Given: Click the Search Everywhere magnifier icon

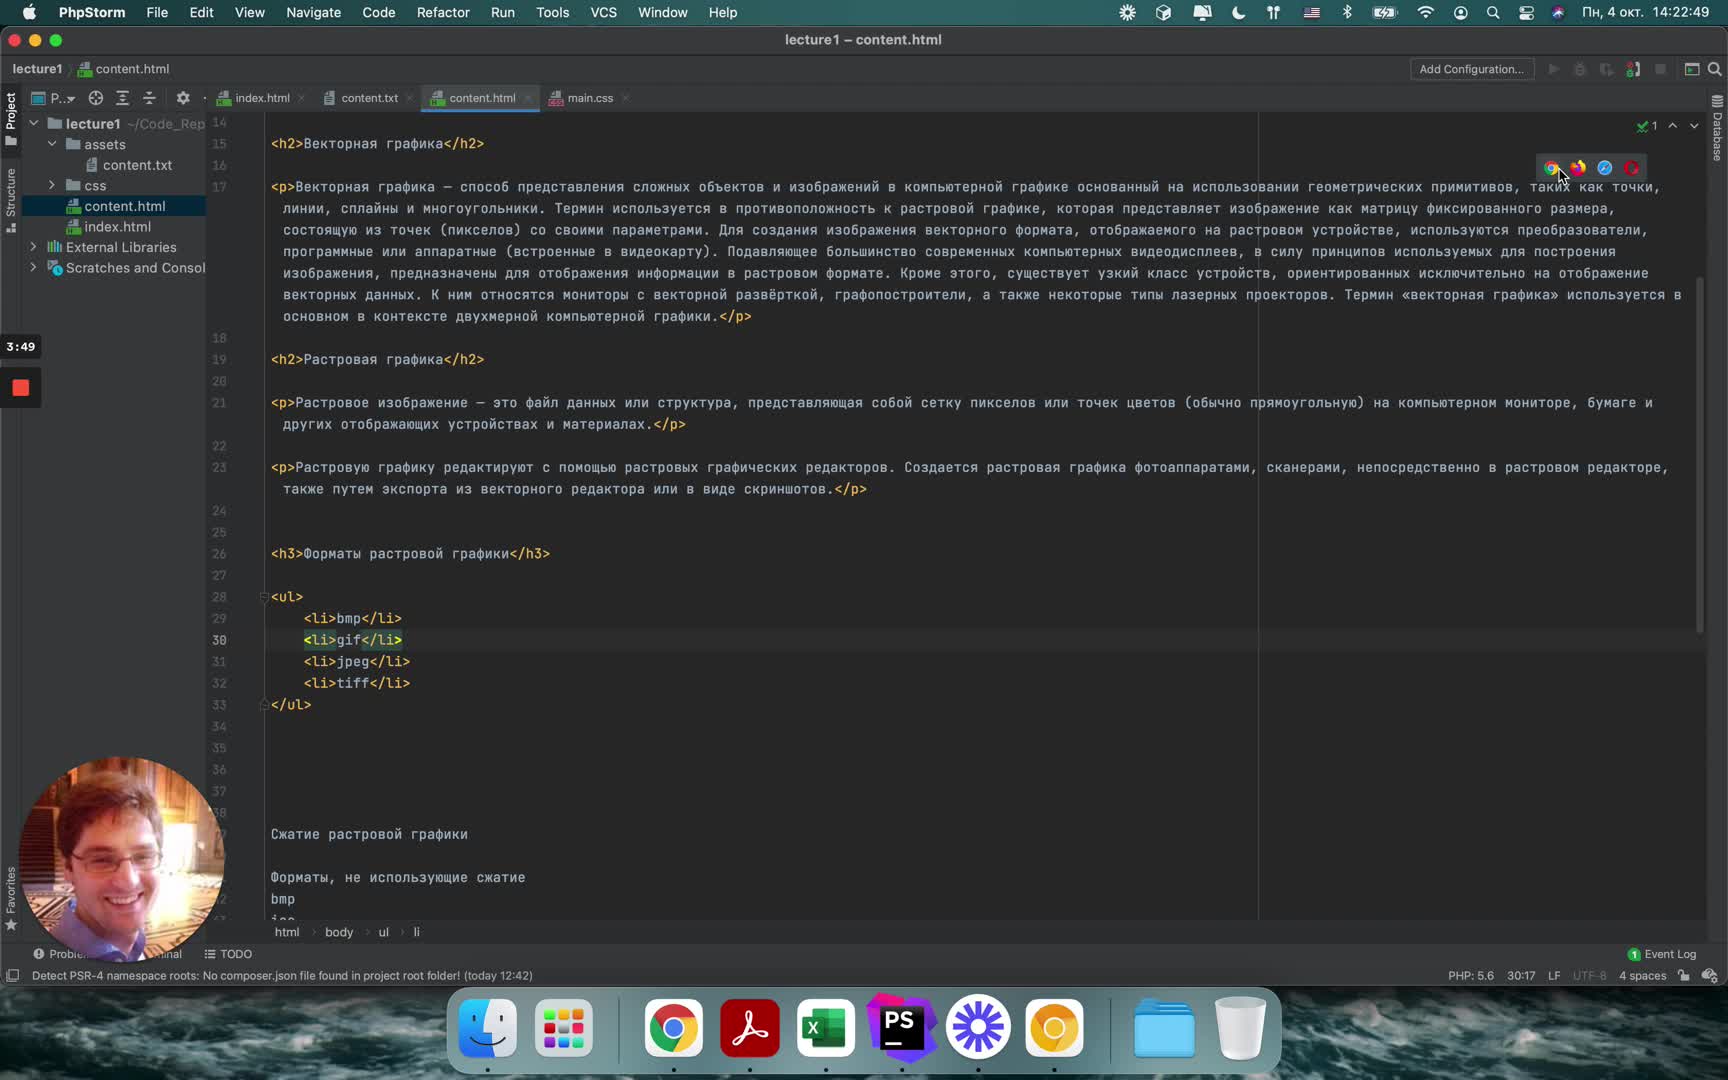Looking at the screenshot, I should click(1715, 69).
